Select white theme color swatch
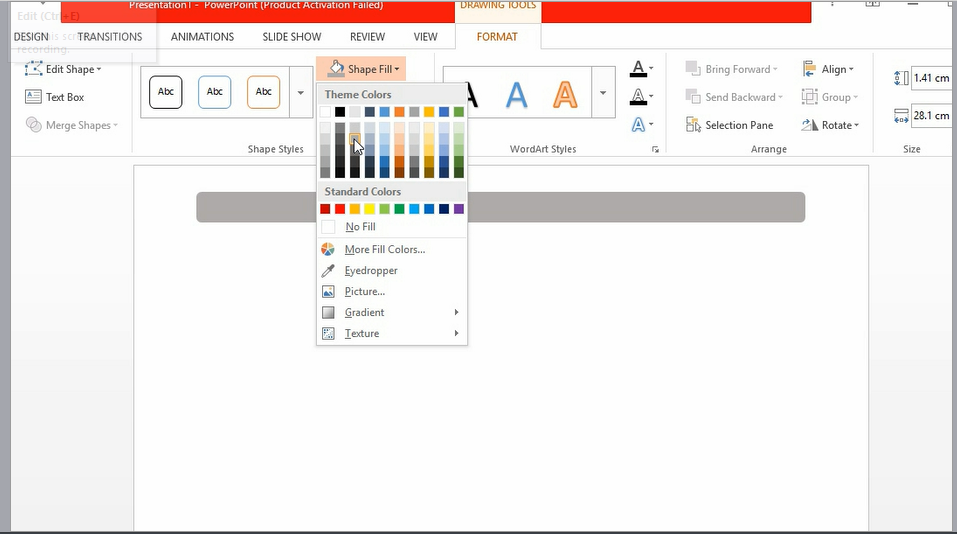957x534 pixels. click(x=325, y=112)
